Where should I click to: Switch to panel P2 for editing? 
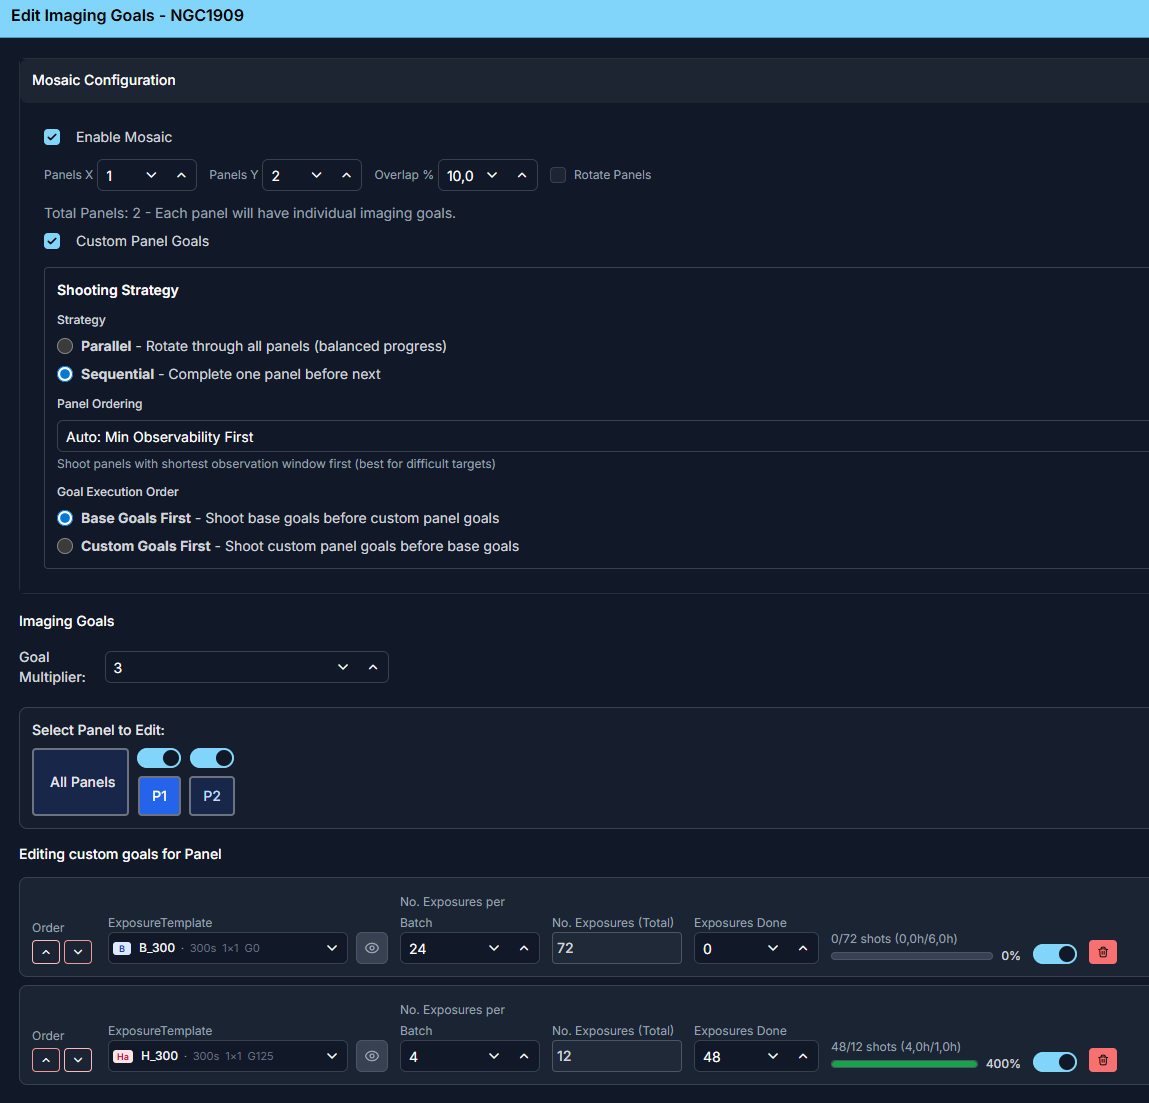212,796
